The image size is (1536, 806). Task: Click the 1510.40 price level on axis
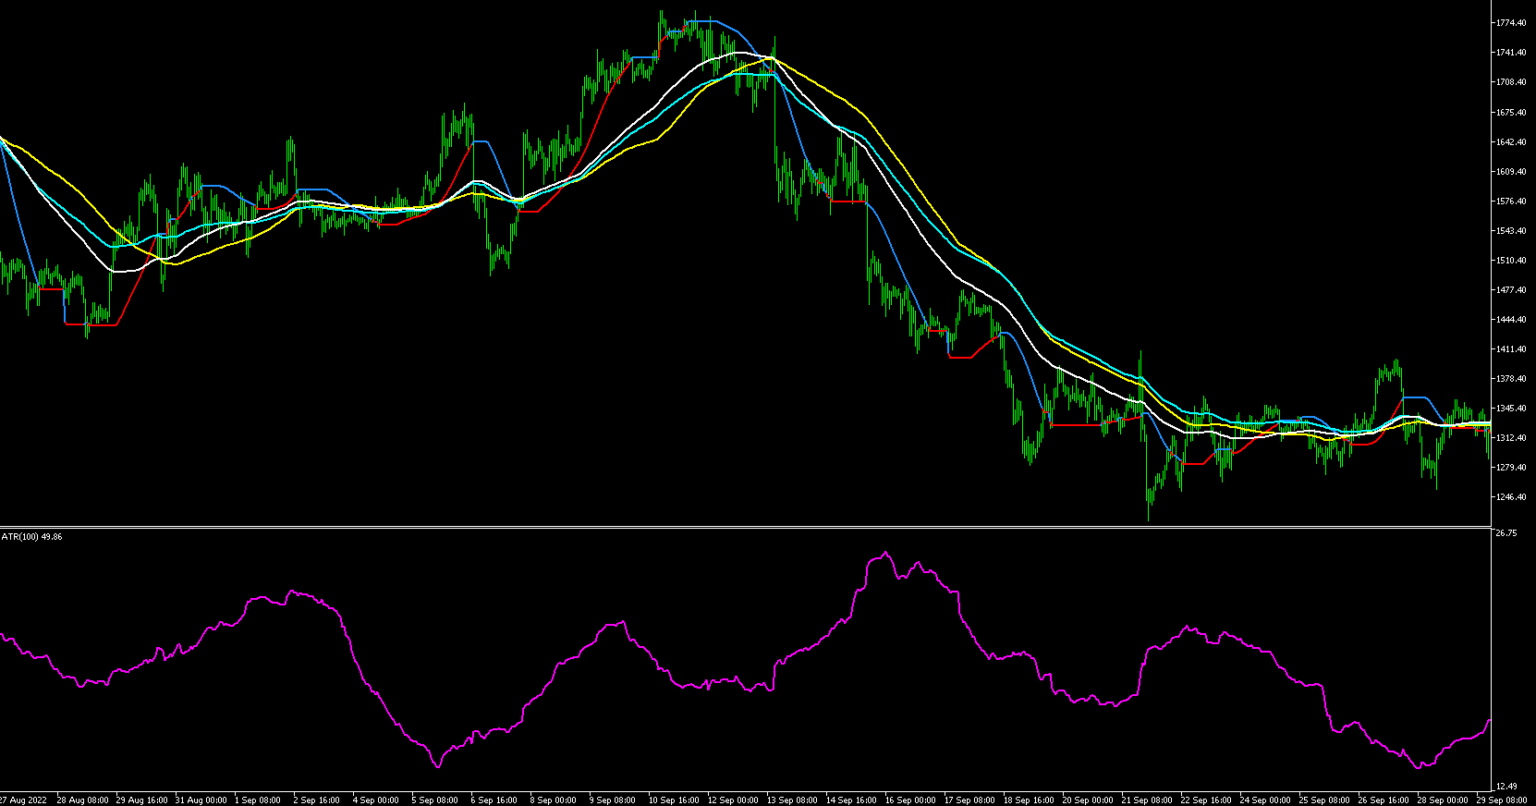tap(1510, 261)
